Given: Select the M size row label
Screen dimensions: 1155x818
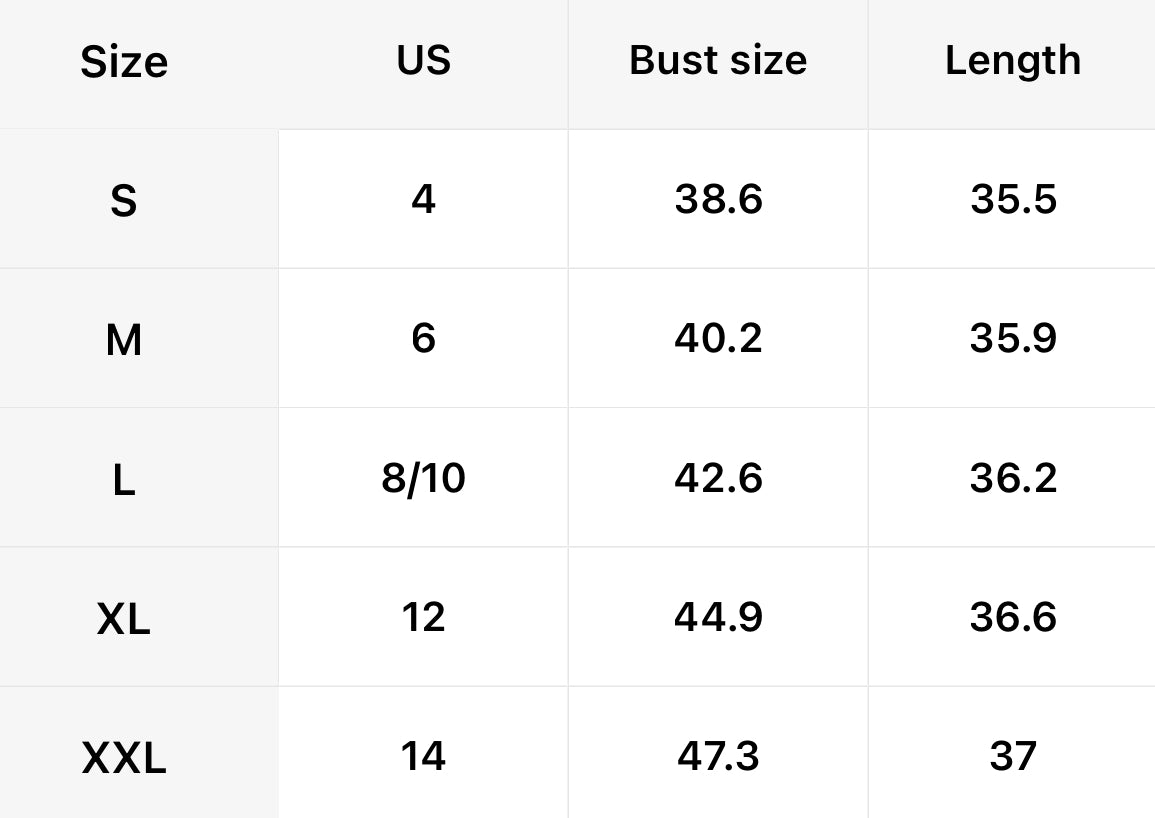Looking at the screenshot, I should tap(124, 340).
